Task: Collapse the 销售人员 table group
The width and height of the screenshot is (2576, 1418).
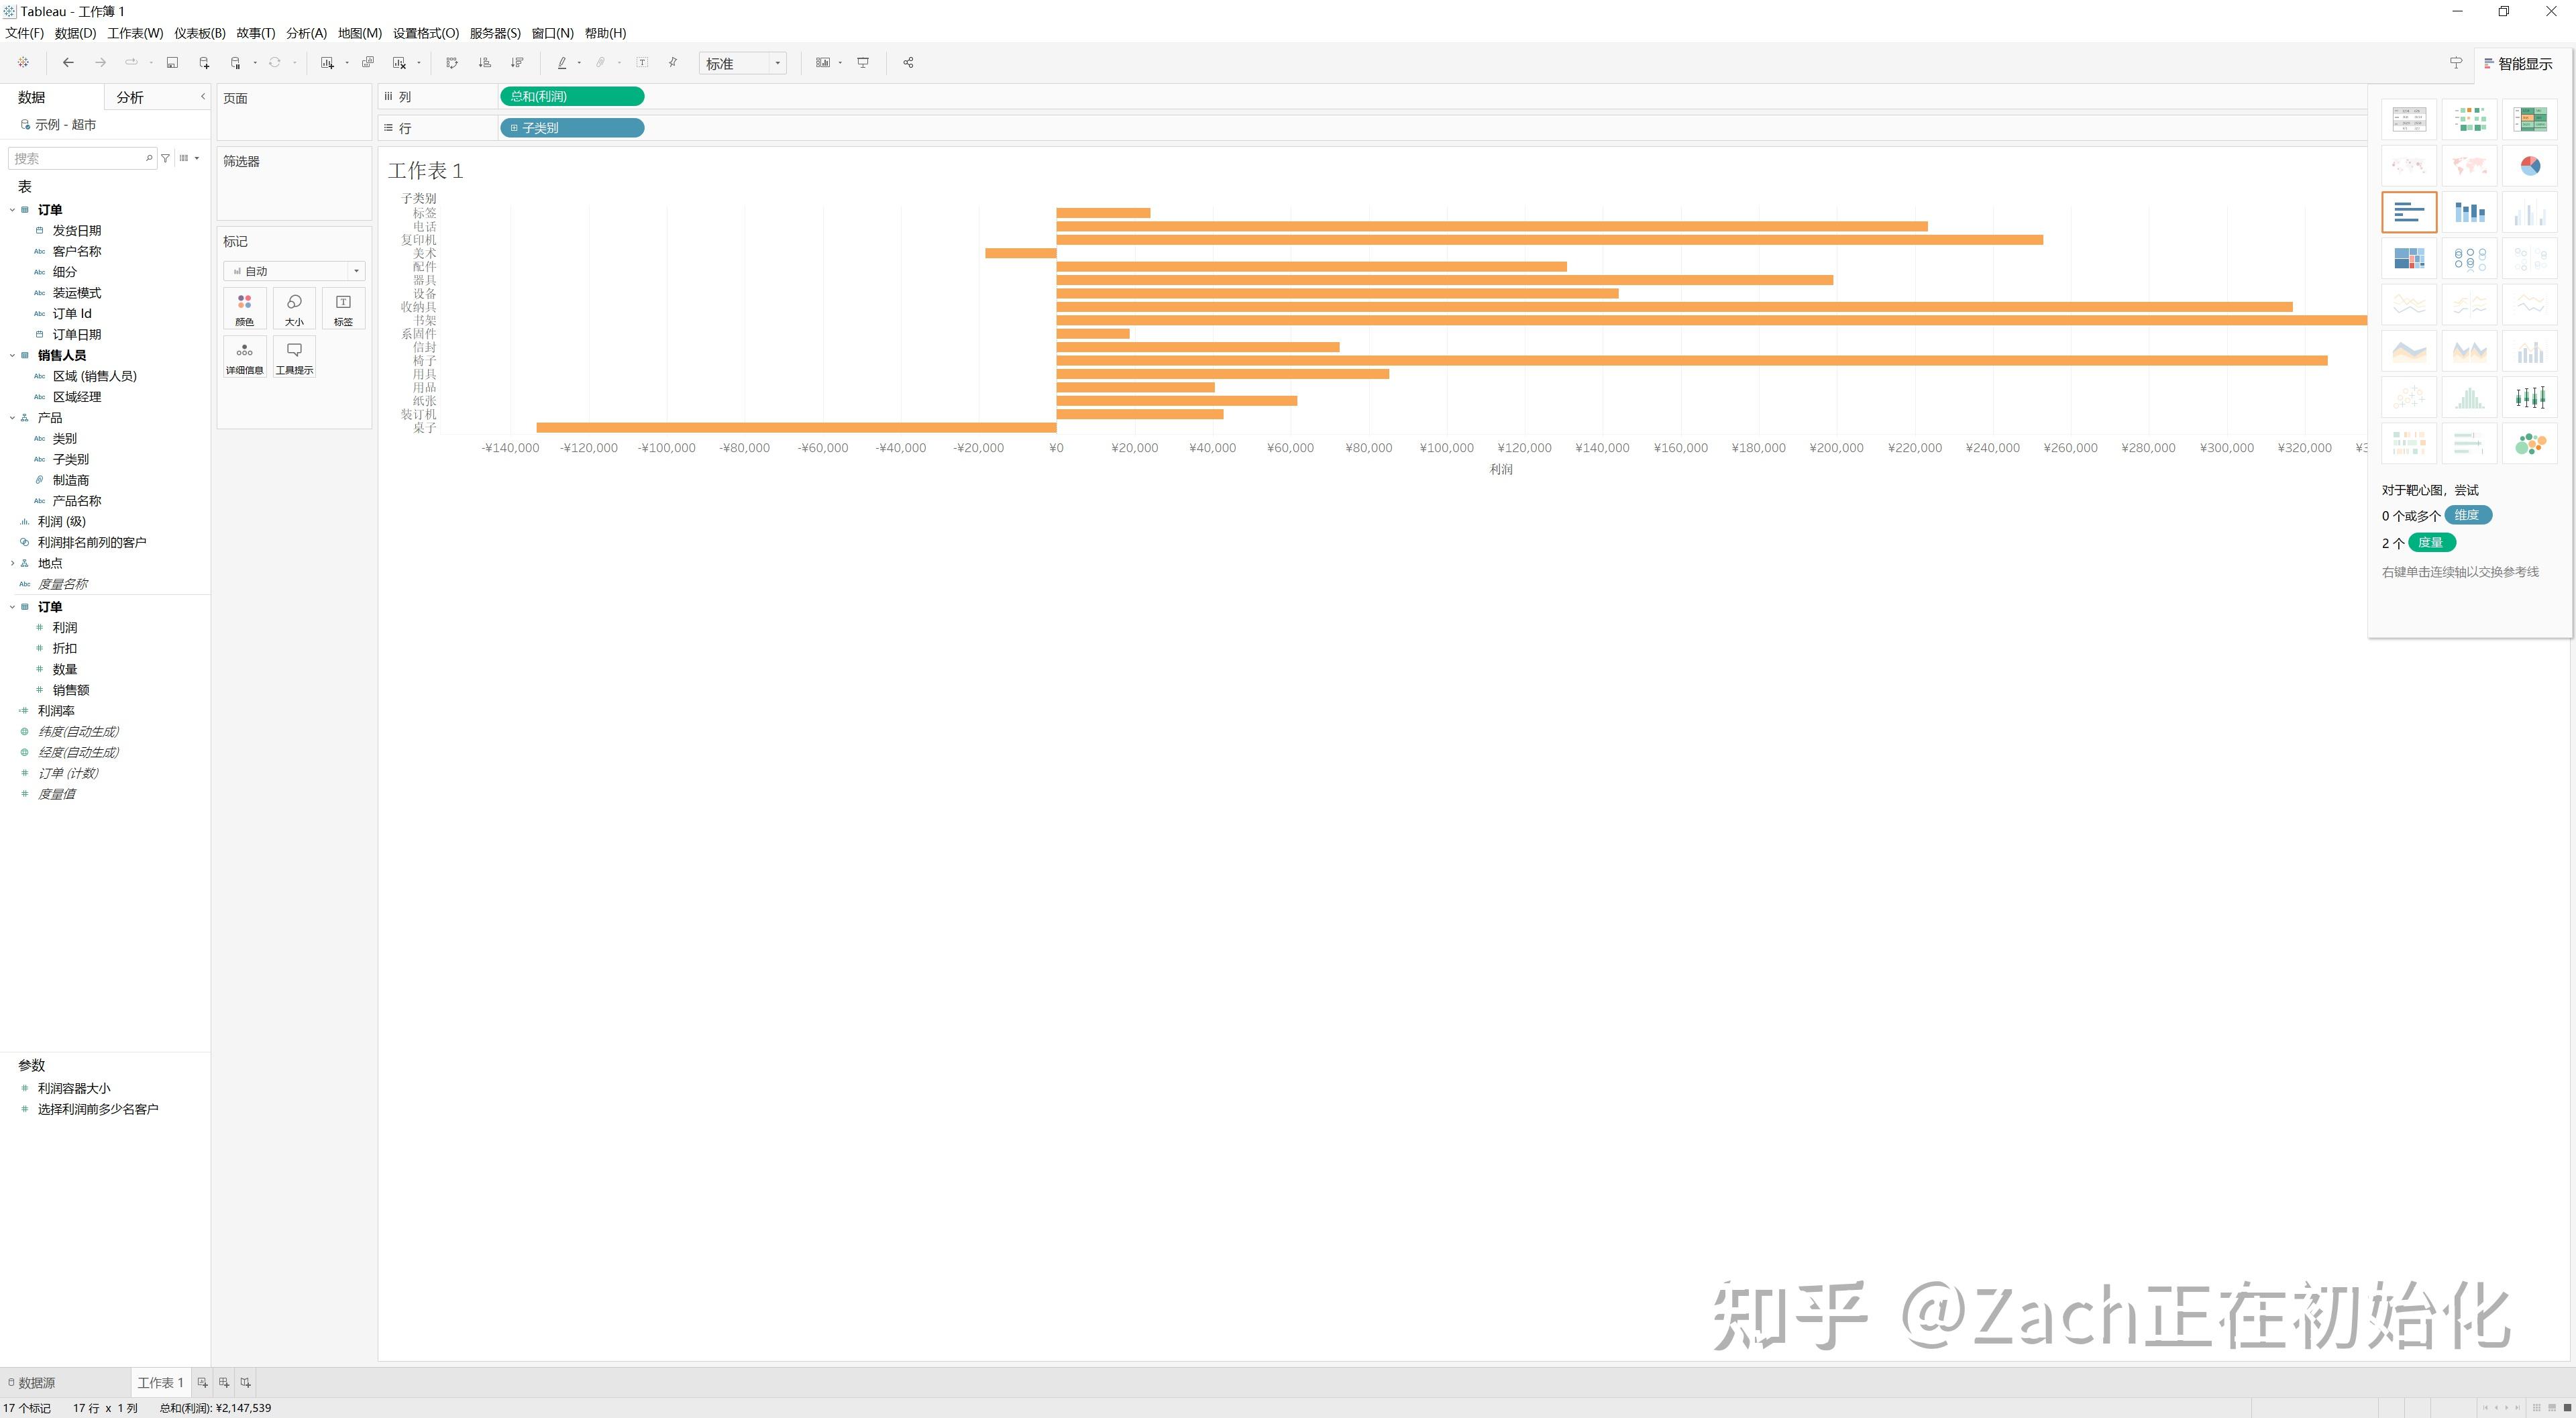Action: coord(12,355)
